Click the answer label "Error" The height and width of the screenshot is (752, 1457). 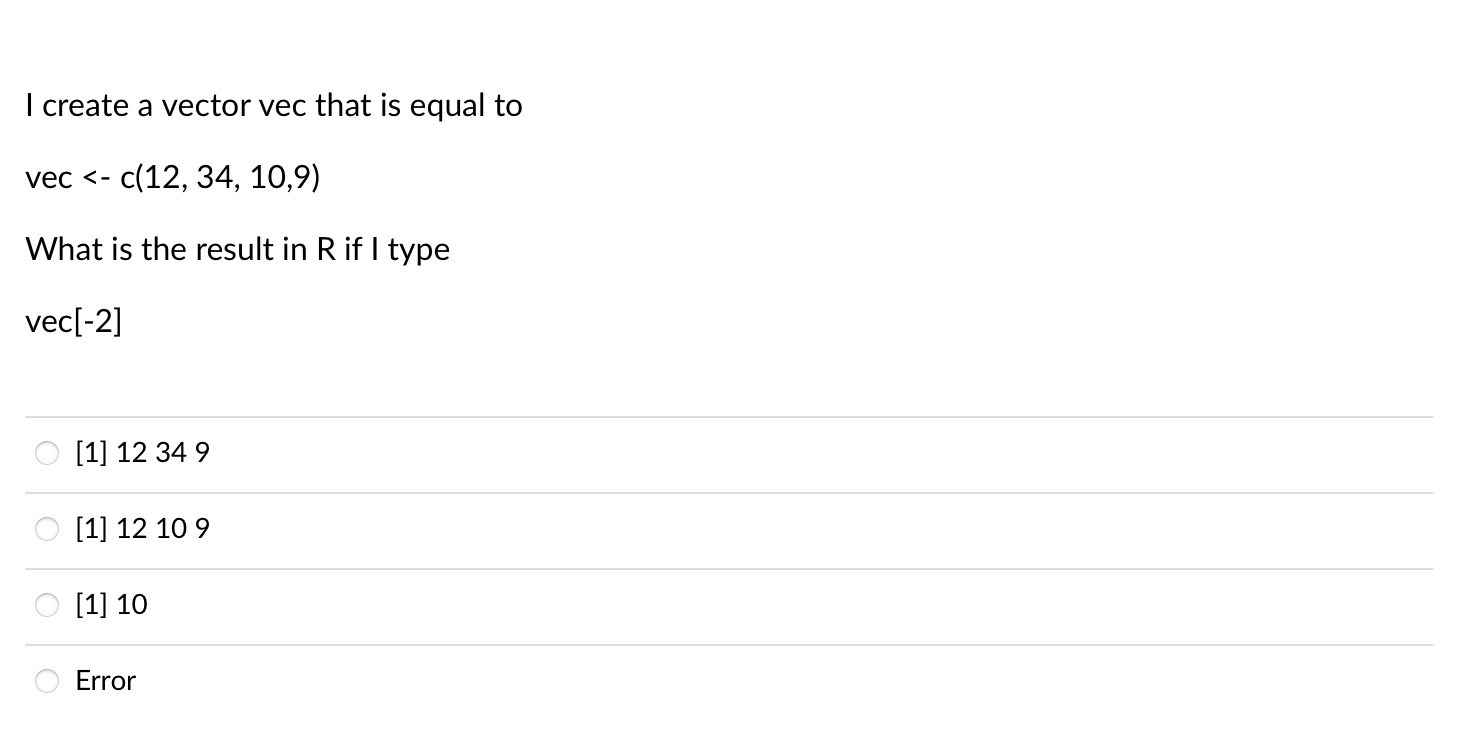(x=104, y=681)
